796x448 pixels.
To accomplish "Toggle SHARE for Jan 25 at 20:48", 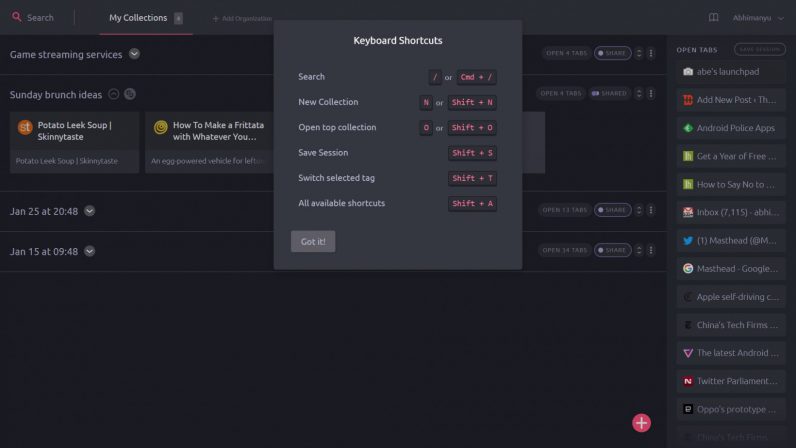I will (613, 210).
